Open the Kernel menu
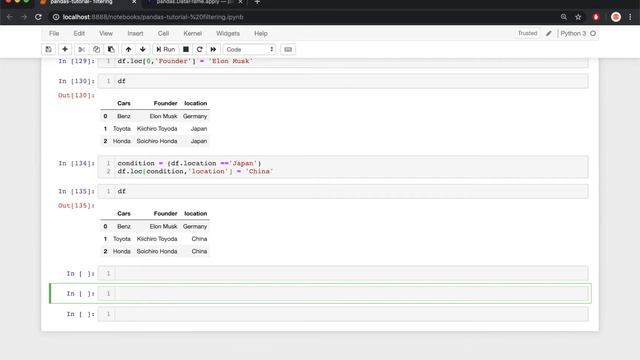 pyautogui.click(x=192, y=33)
